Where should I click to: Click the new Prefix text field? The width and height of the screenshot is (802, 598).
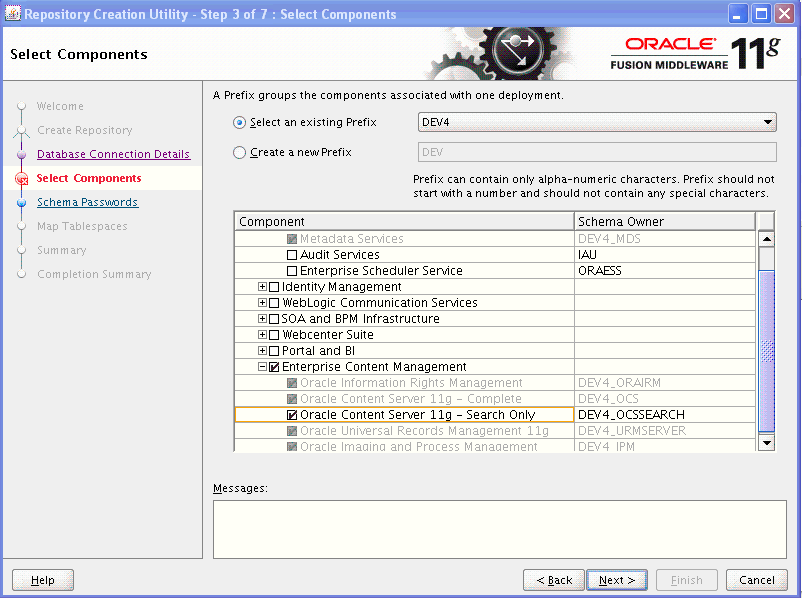click(597, 152)
